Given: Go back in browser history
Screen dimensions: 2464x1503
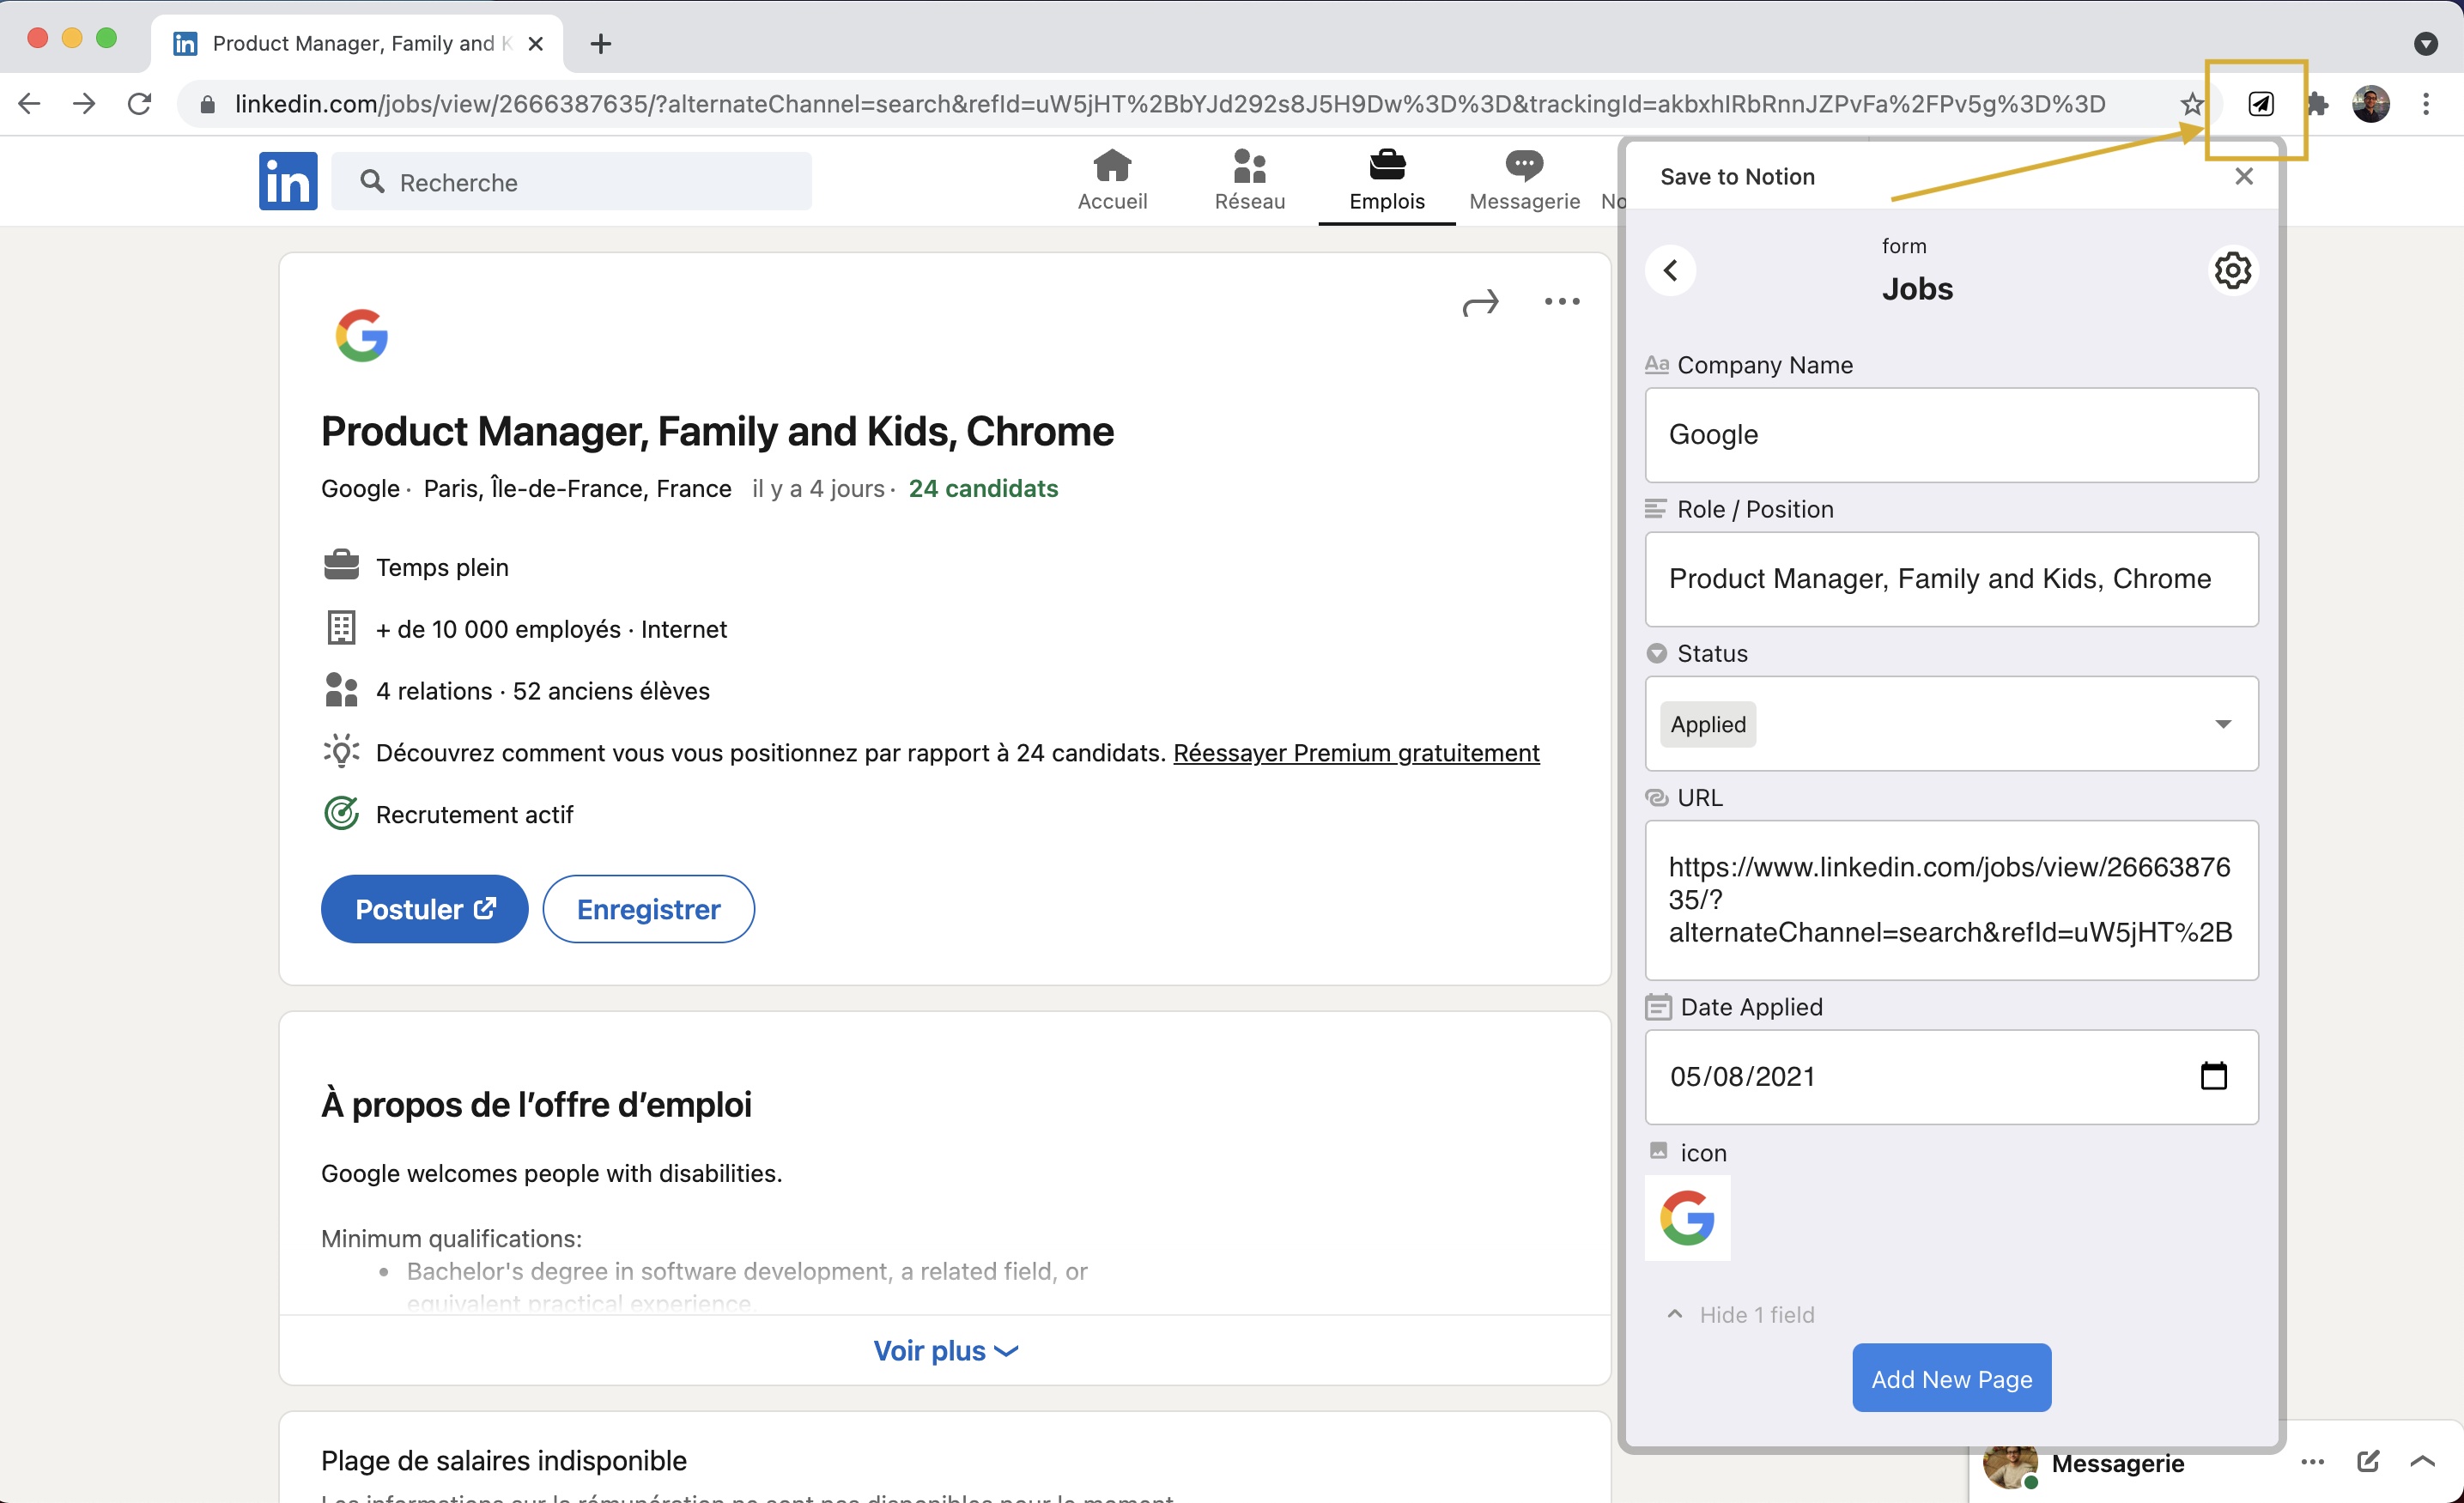Looking at the screenshot, I should point(30,104).
